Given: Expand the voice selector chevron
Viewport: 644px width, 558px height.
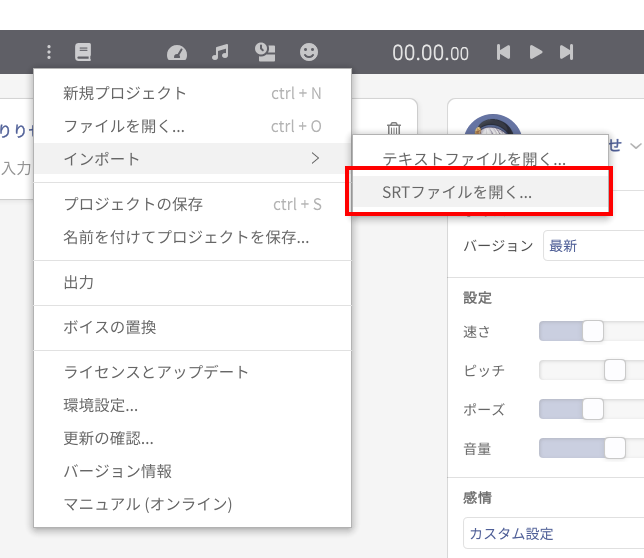Looking at the screenshot, I should tap(635, 146).
